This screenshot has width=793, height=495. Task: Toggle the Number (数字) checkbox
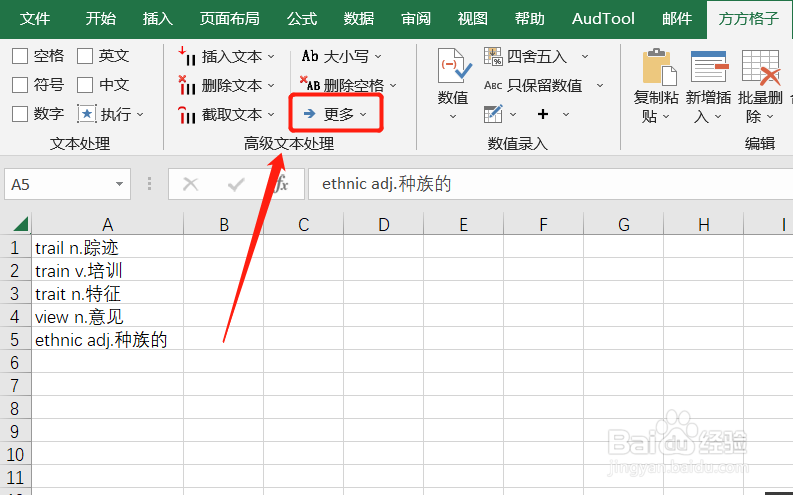pos(19,114)
